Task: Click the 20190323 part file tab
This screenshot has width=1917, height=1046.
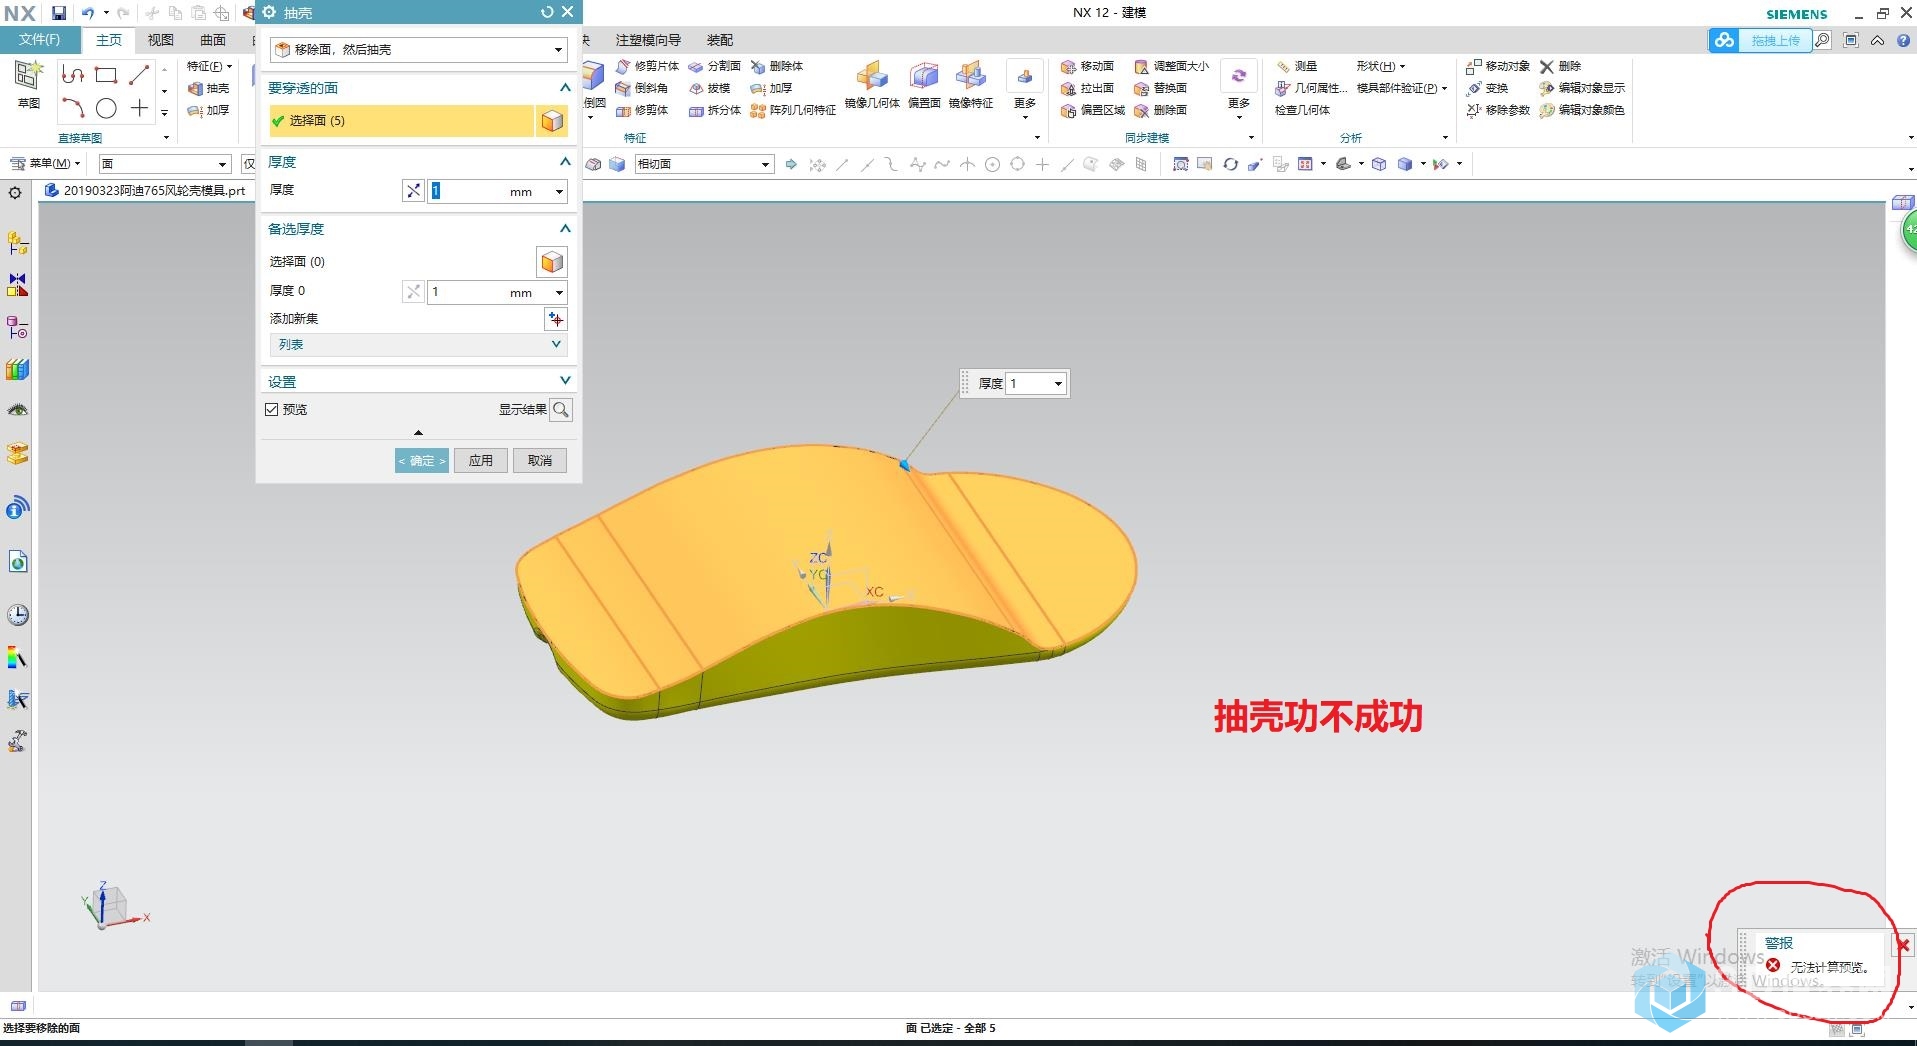Action: (146, 191)
